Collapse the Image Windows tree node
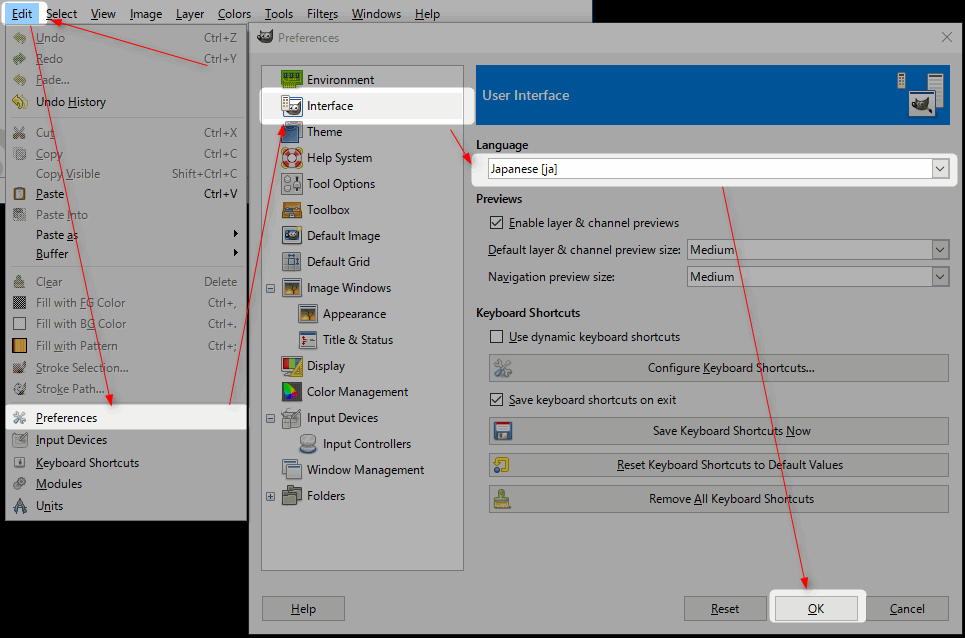965x638 pixels. pos(270,288)
